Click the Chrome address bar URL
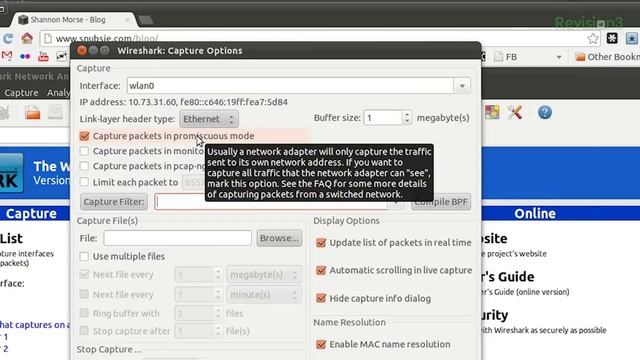 pos(107,39)
